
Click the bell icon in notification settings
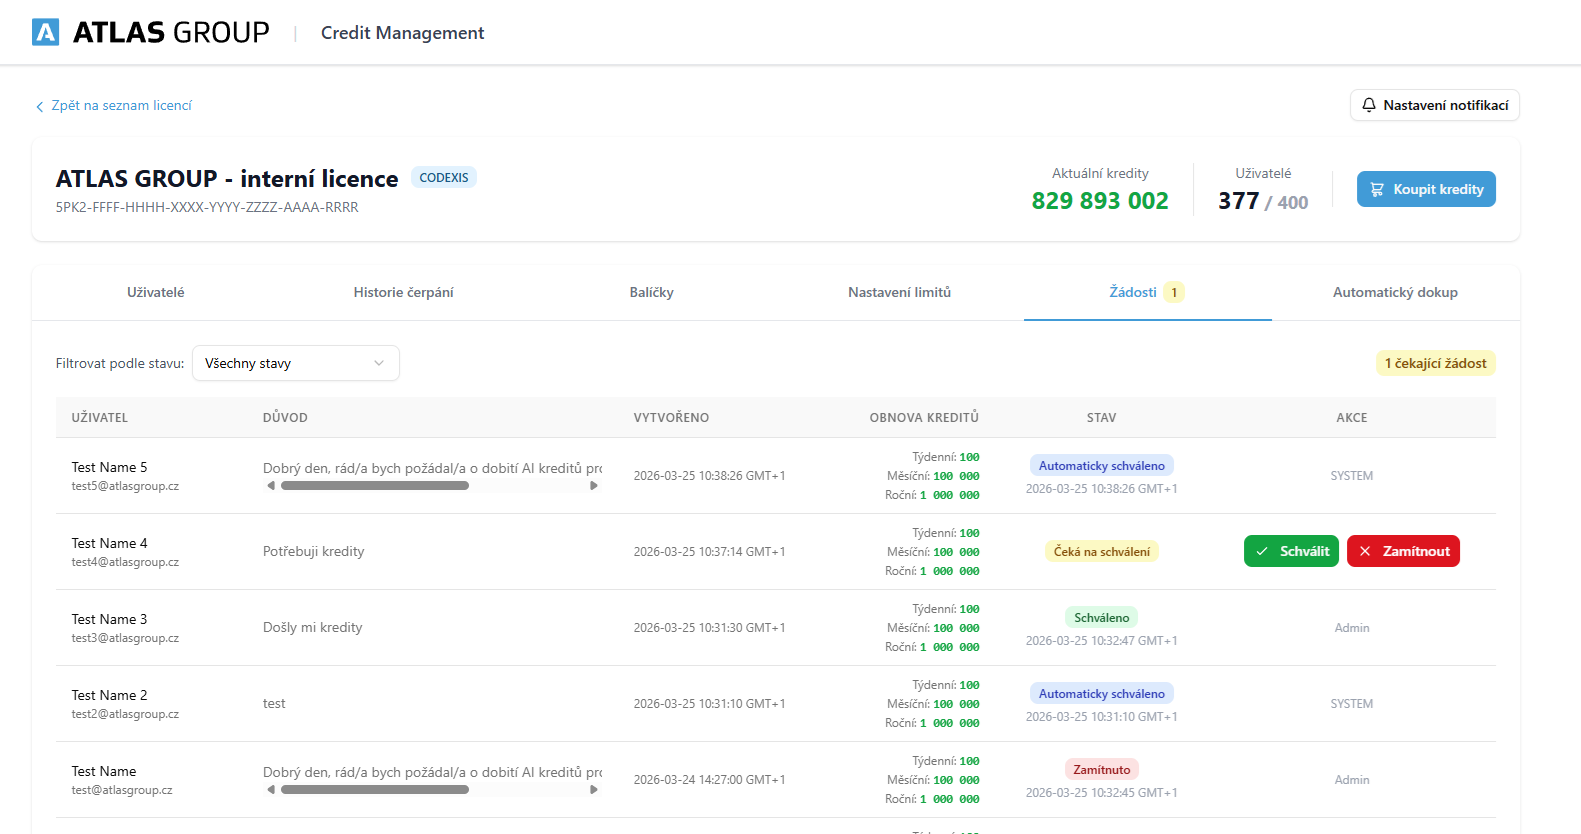pos(1369,105)
